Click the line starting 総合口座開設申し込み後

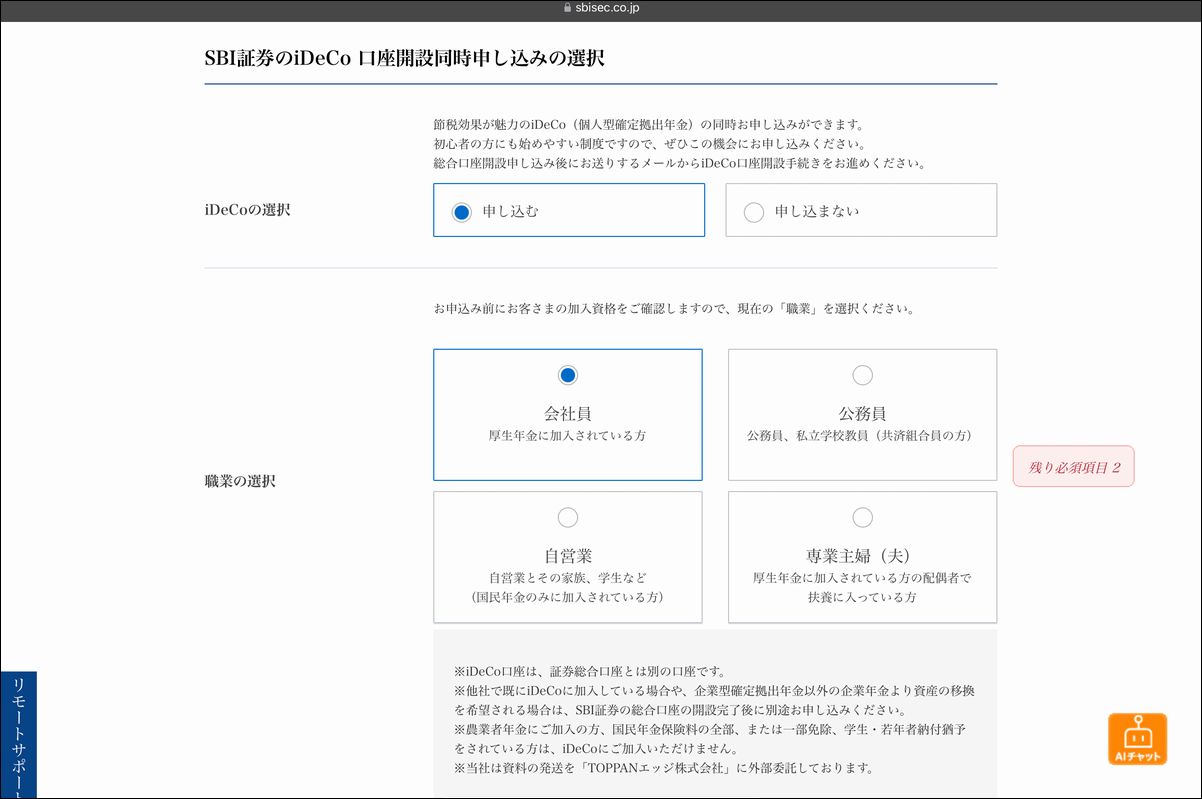coord(680,163)
